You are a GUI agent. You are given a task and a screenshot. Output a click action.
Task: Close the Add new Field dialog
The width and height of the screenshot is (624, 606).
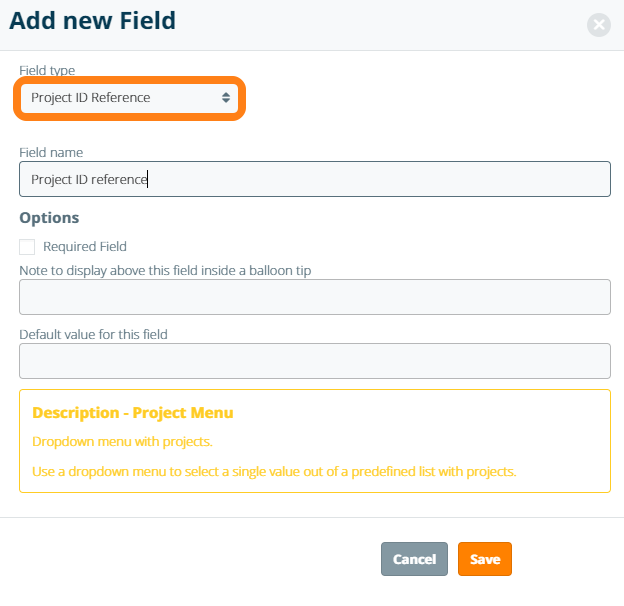pos(599,25)
